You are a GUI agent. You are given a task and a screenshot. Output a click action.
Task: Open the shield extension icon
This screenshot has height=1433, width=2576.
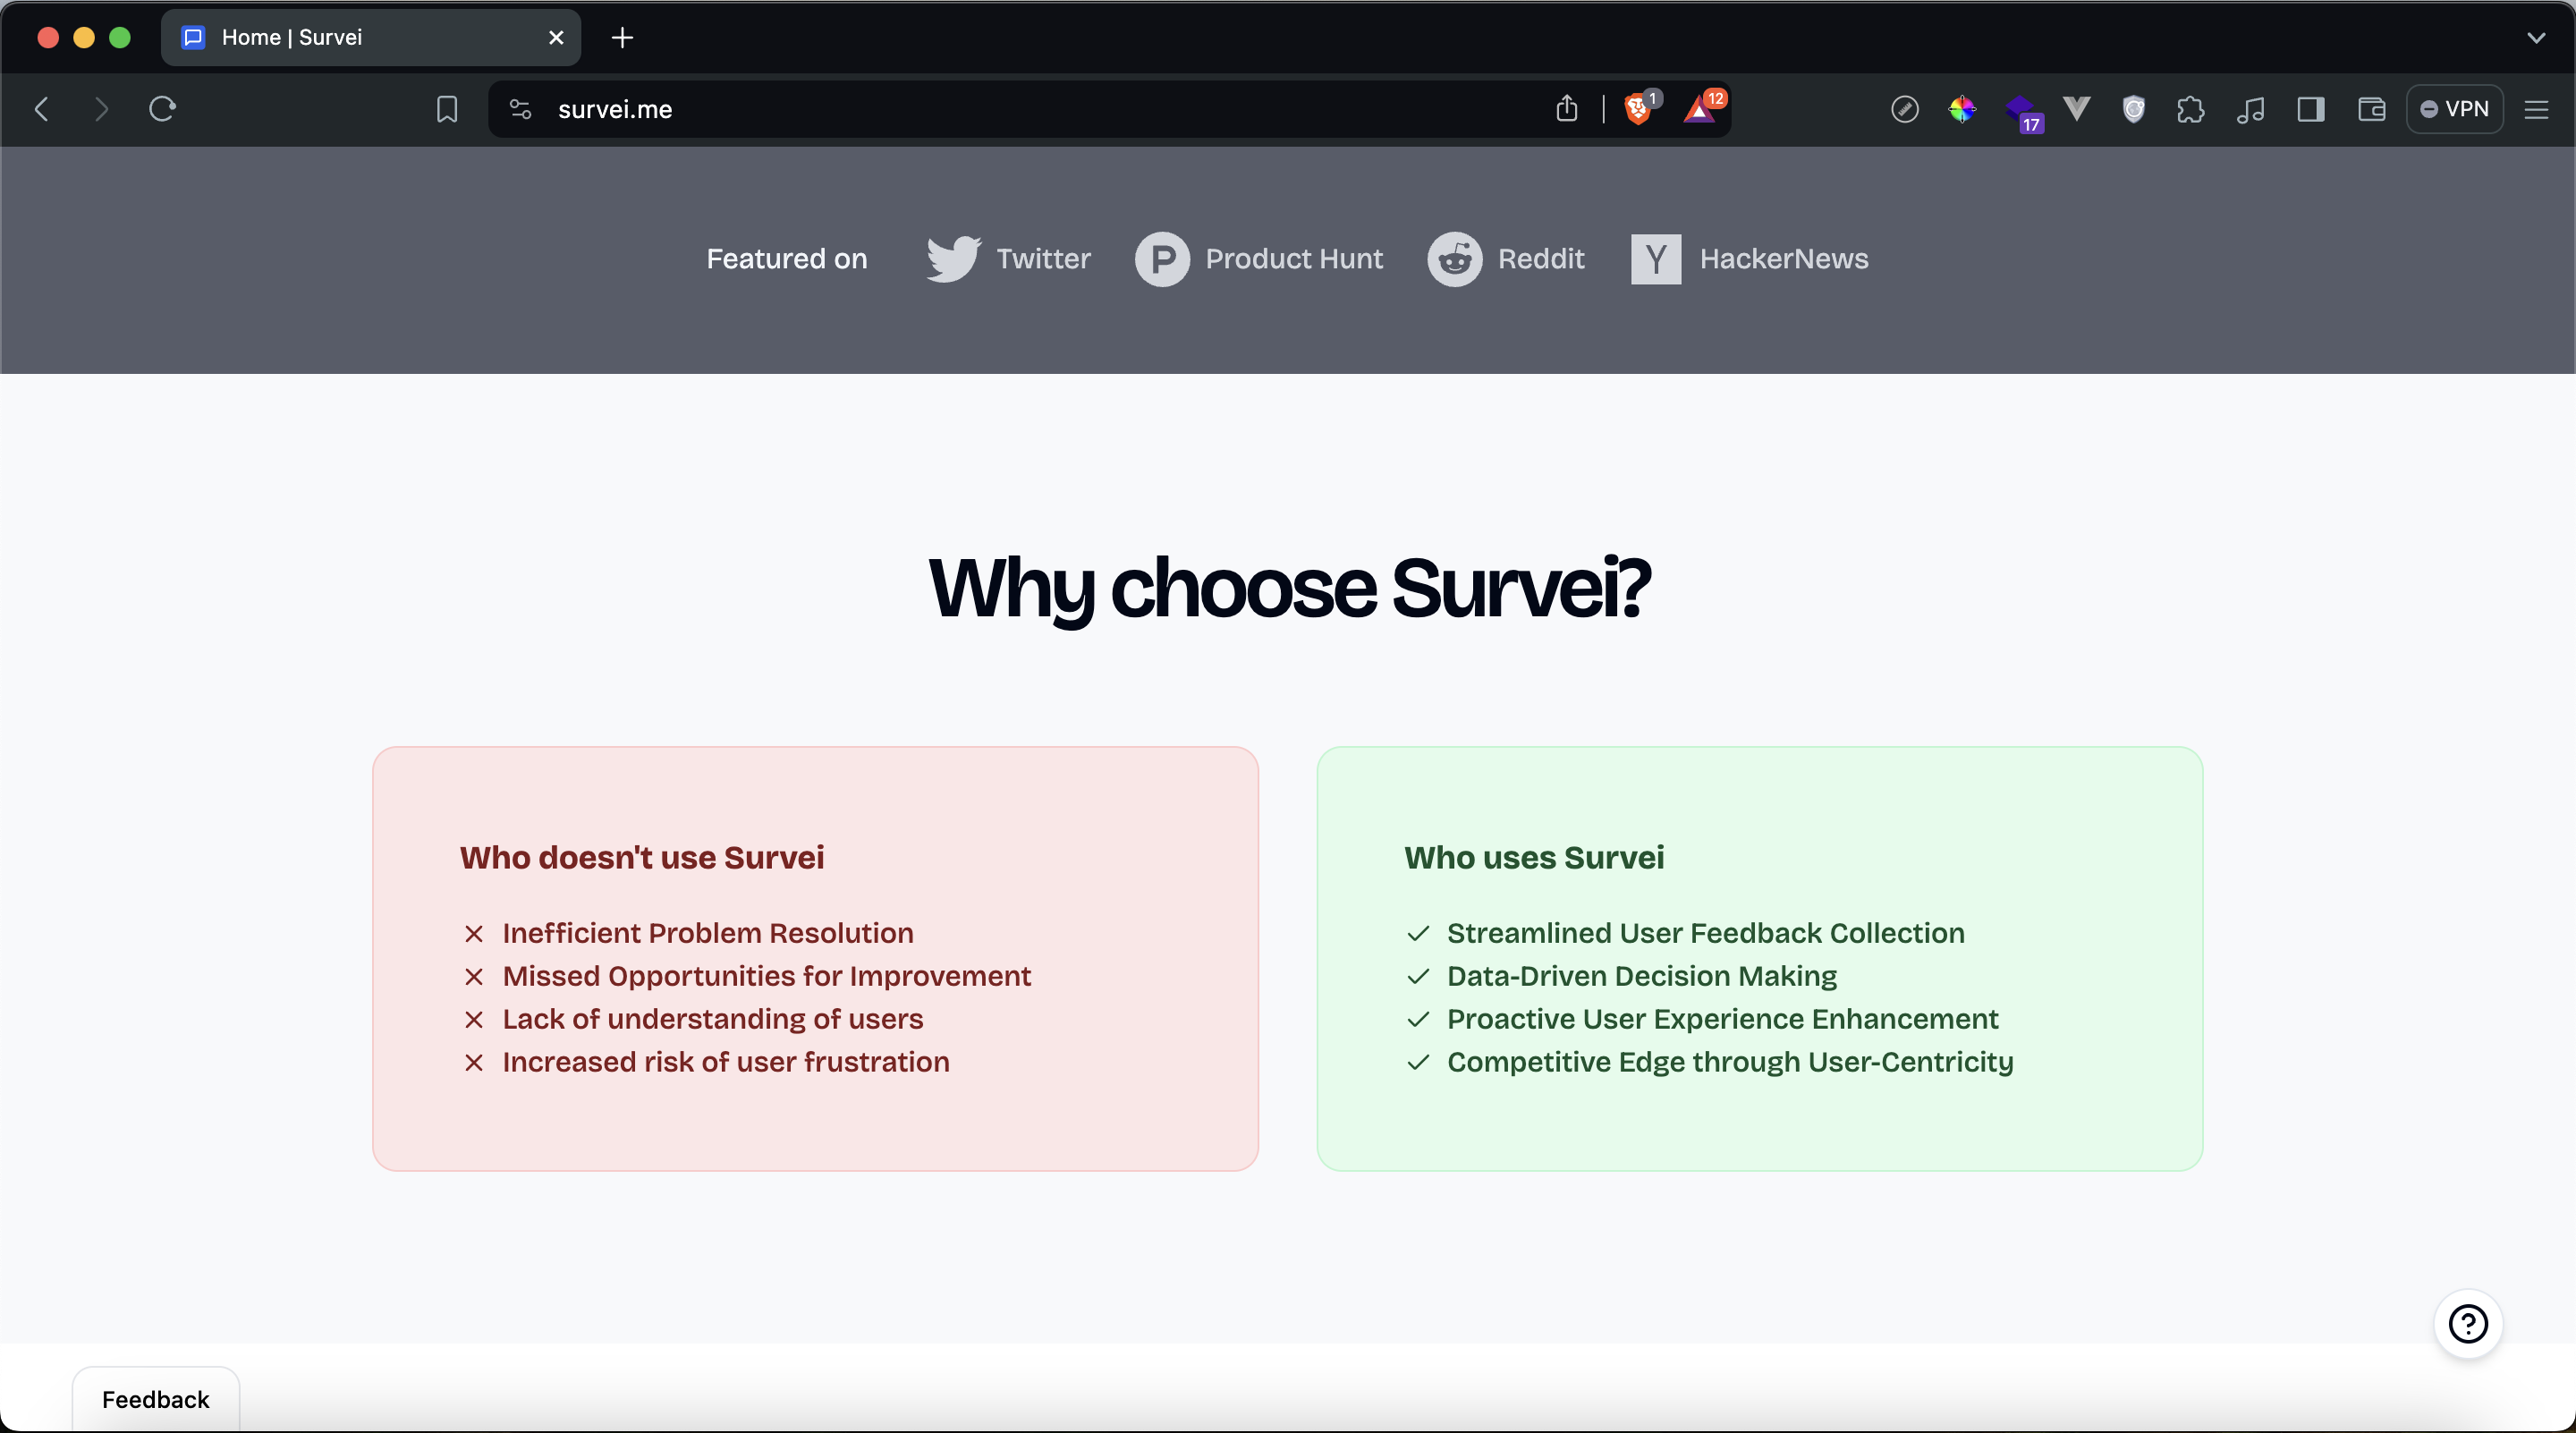(x=2134, y=109)
